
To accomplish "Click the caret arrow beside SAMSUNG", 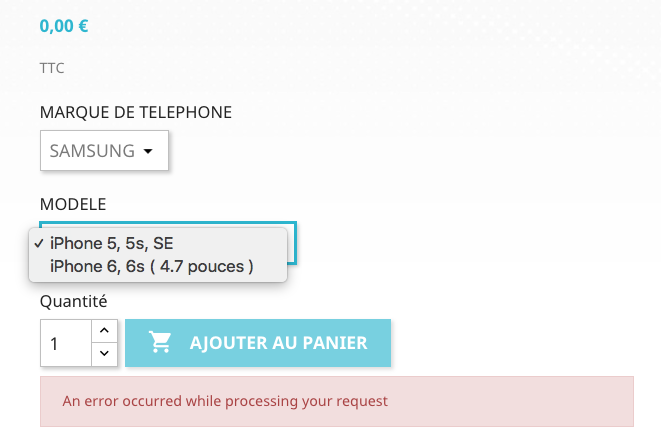I will 148,151.
